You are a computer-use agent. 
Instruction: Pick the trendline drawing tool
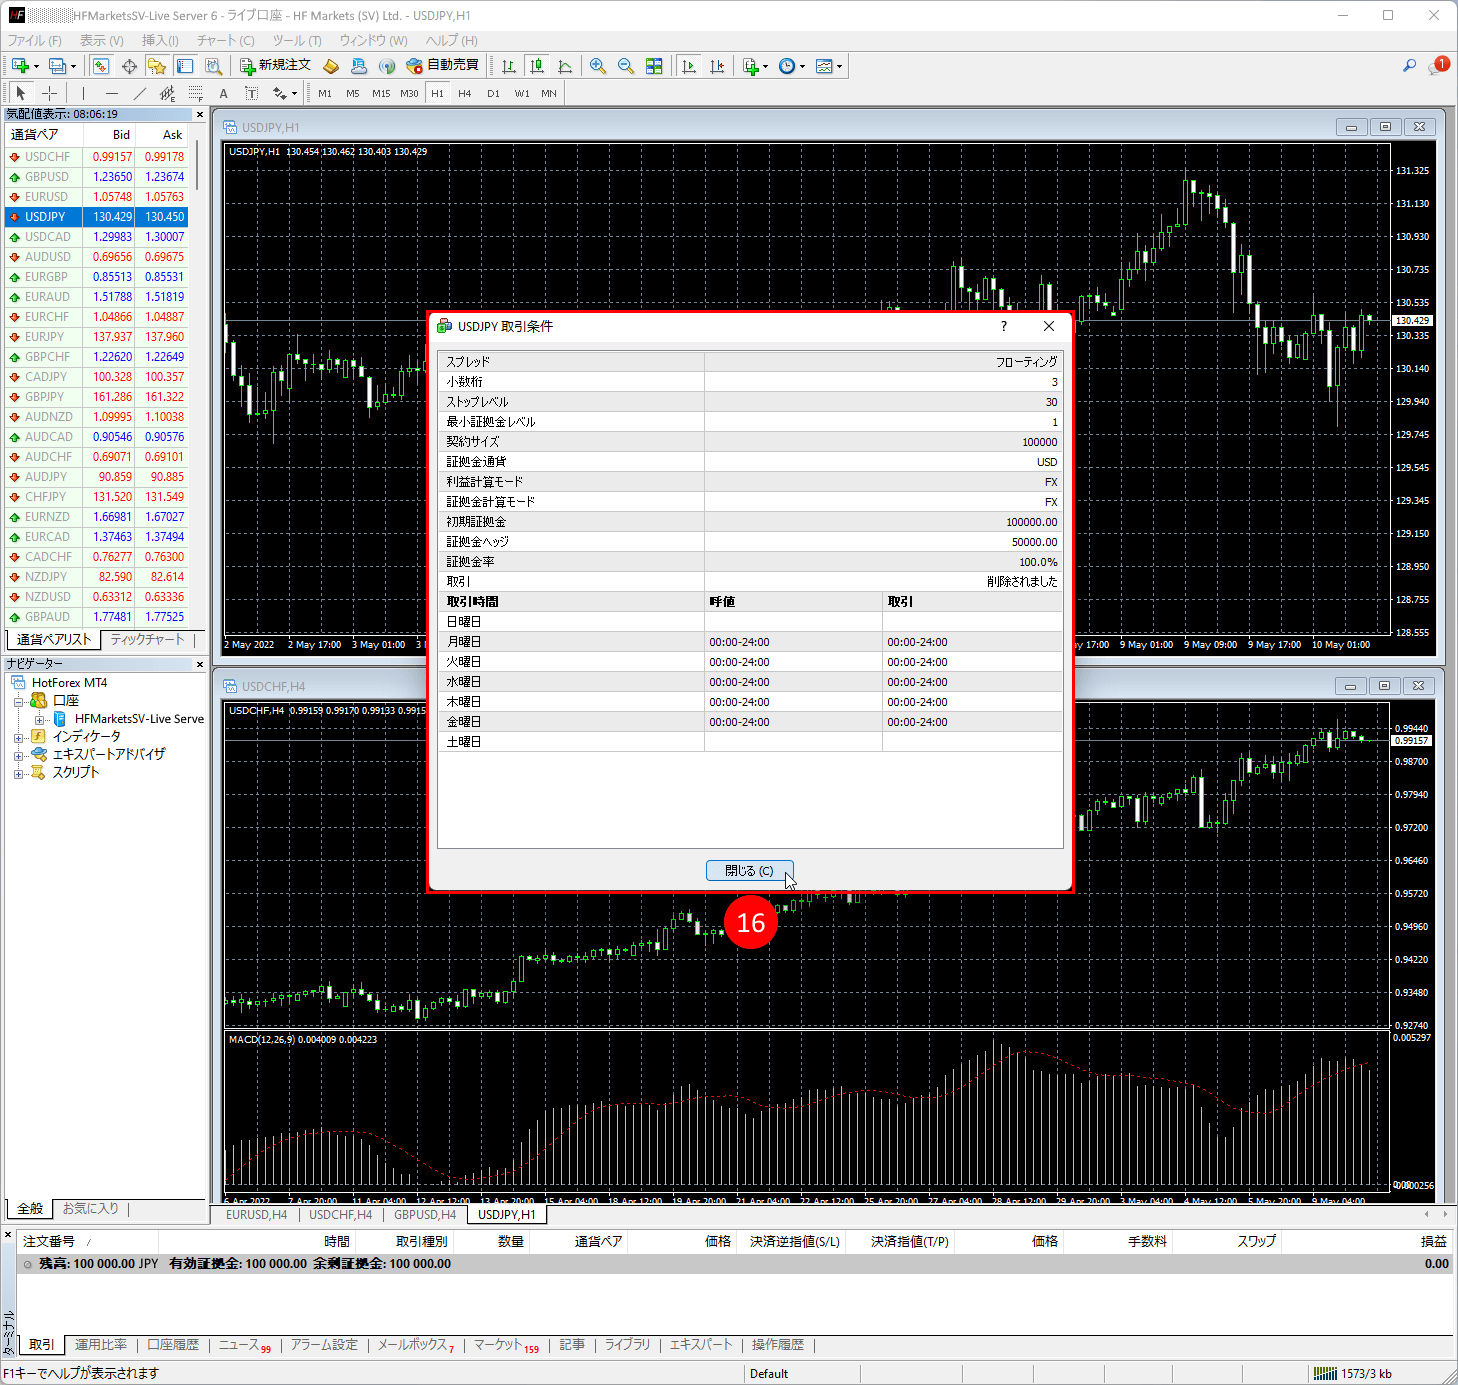(140, 93)
